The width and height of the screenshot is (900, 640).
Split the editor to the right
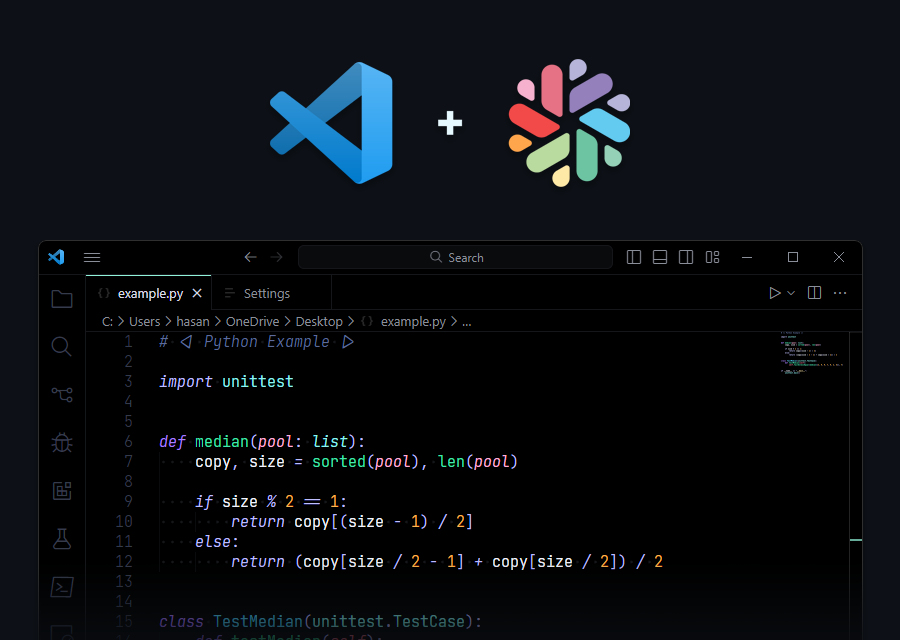pyautogui.click(x=814, y=293)
